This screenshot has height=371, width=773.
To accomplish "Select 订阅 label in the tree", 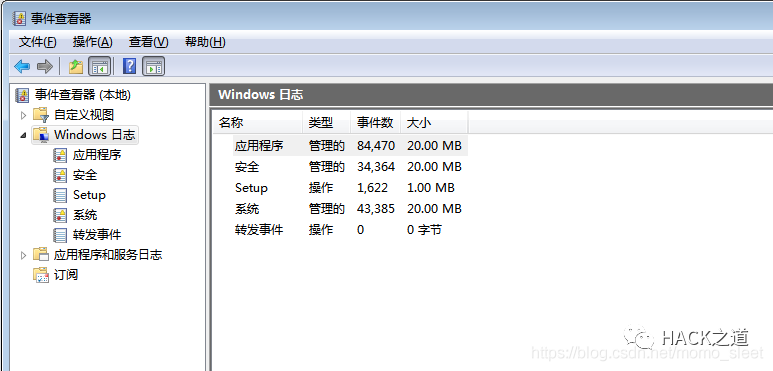I will (x=66, y=275).
